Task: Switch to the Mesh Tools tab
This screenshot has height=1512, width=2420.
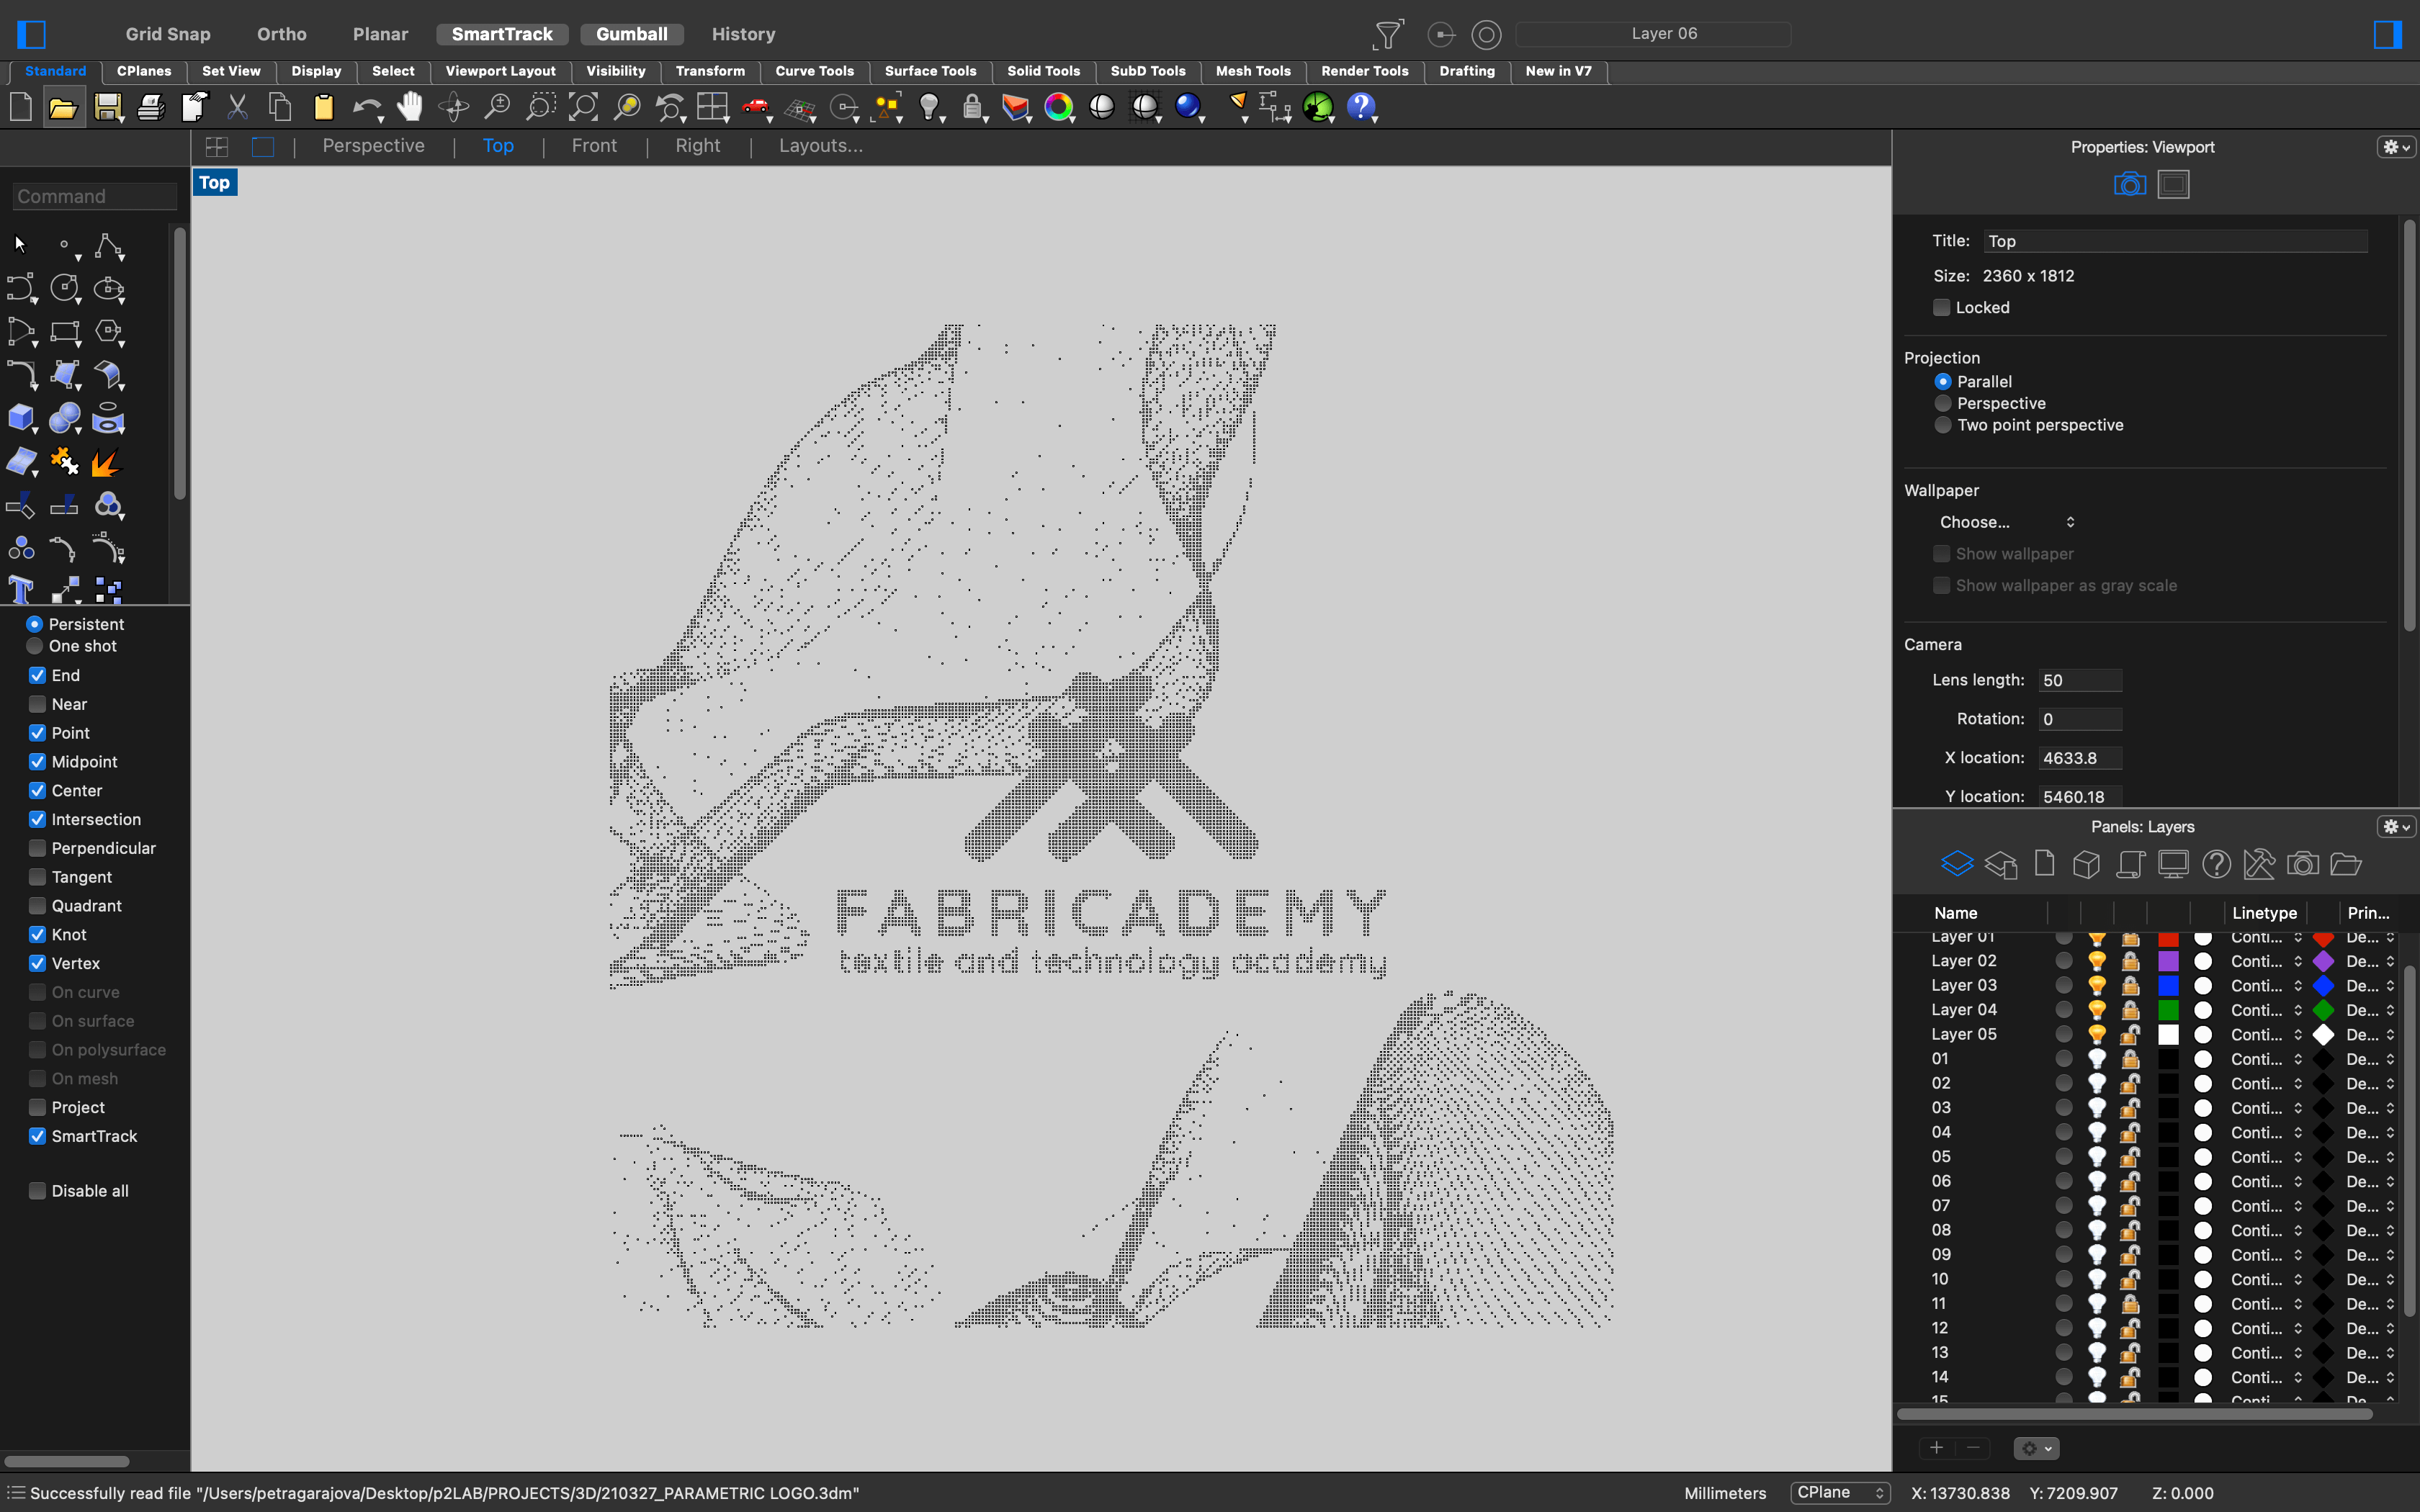Action: [x=1252, y=71]
